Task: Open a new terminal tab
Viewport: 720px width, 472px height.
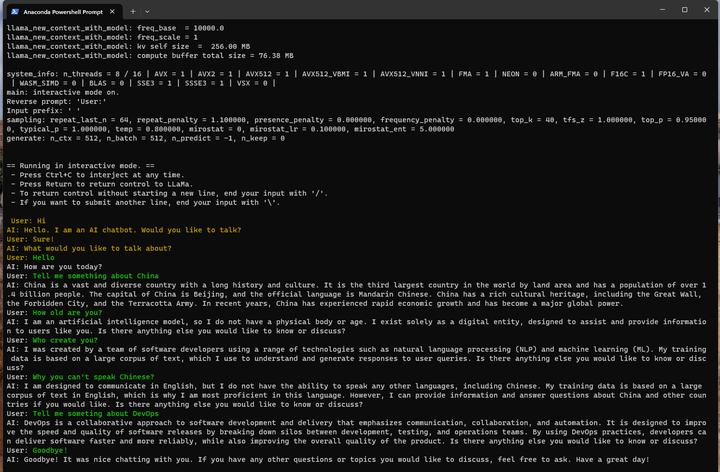Action: [133, 11]
